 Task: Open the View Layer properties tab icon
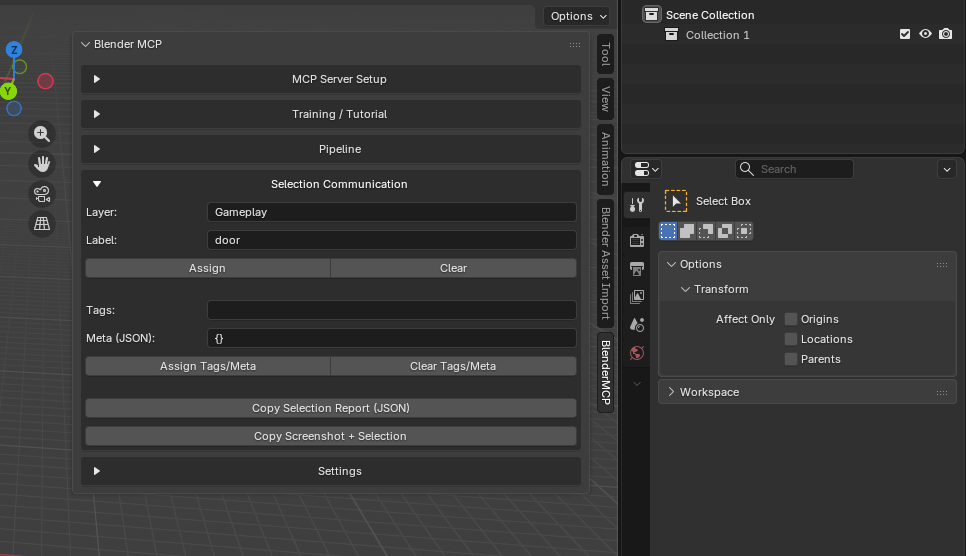[637, 296]
